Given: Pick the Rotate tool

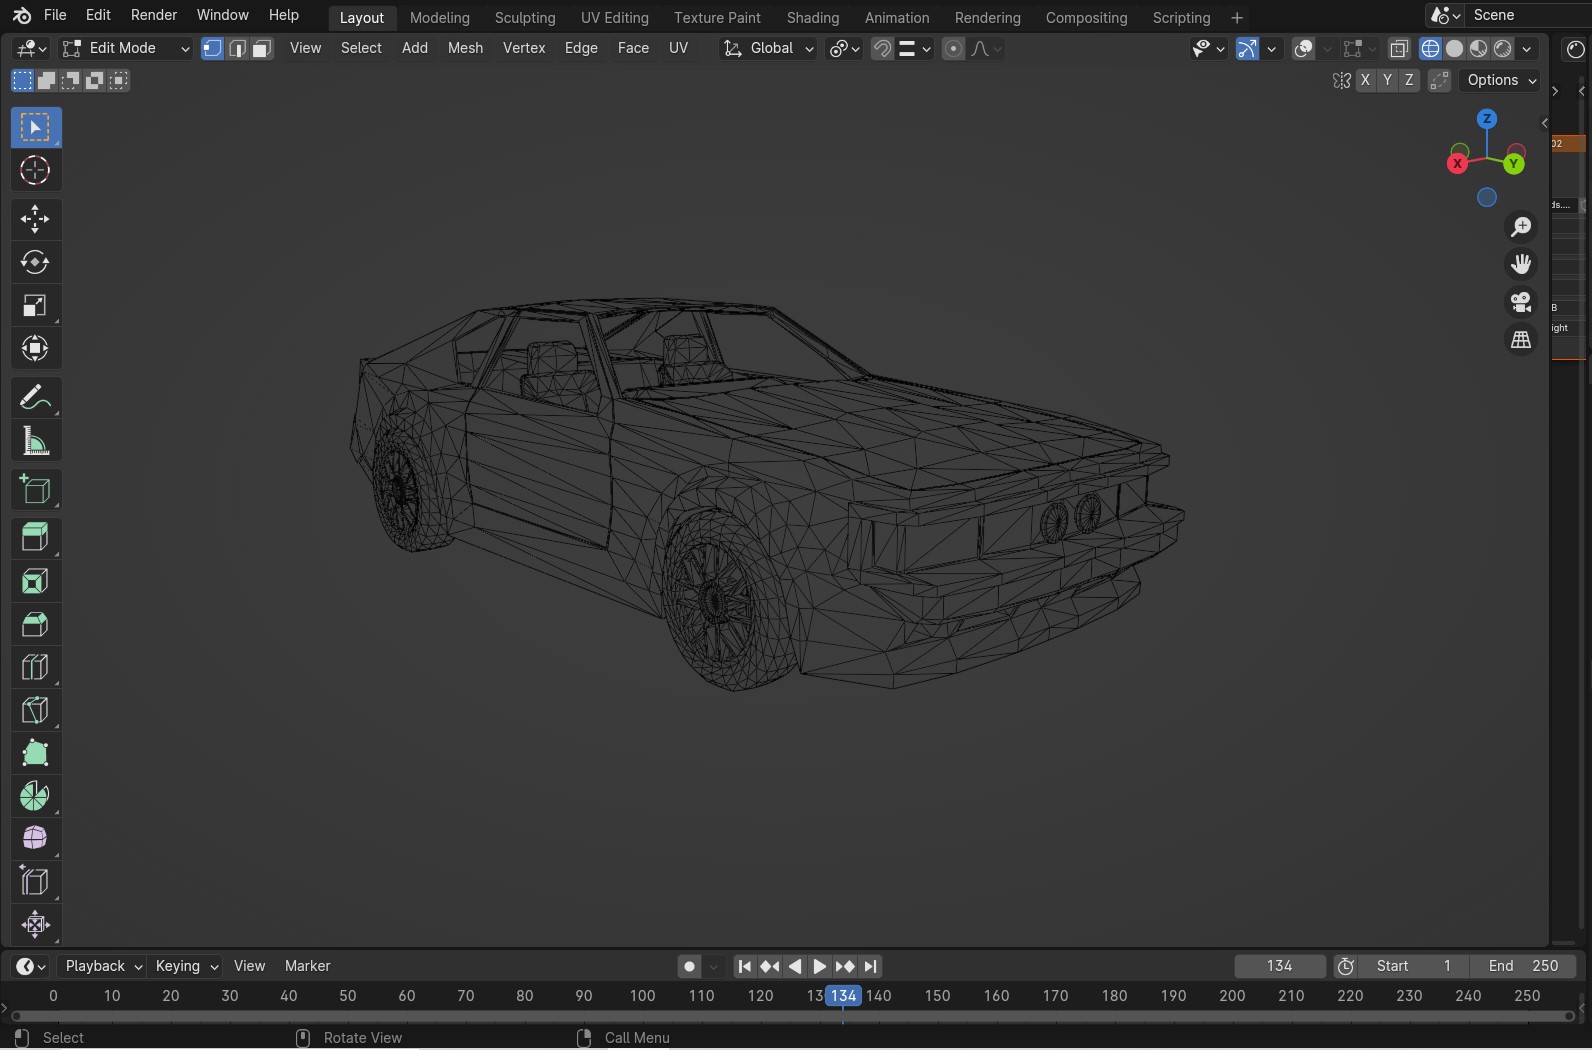Looking at the screenshot, I should [x=35, y=262].
